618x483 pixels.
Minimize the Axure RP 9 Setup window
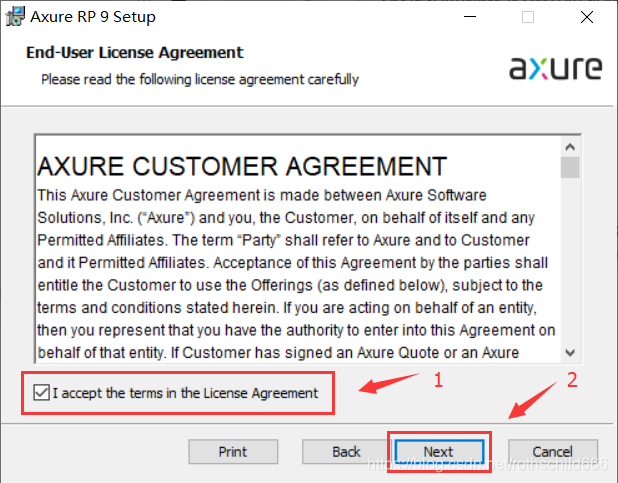coord(468,17)
